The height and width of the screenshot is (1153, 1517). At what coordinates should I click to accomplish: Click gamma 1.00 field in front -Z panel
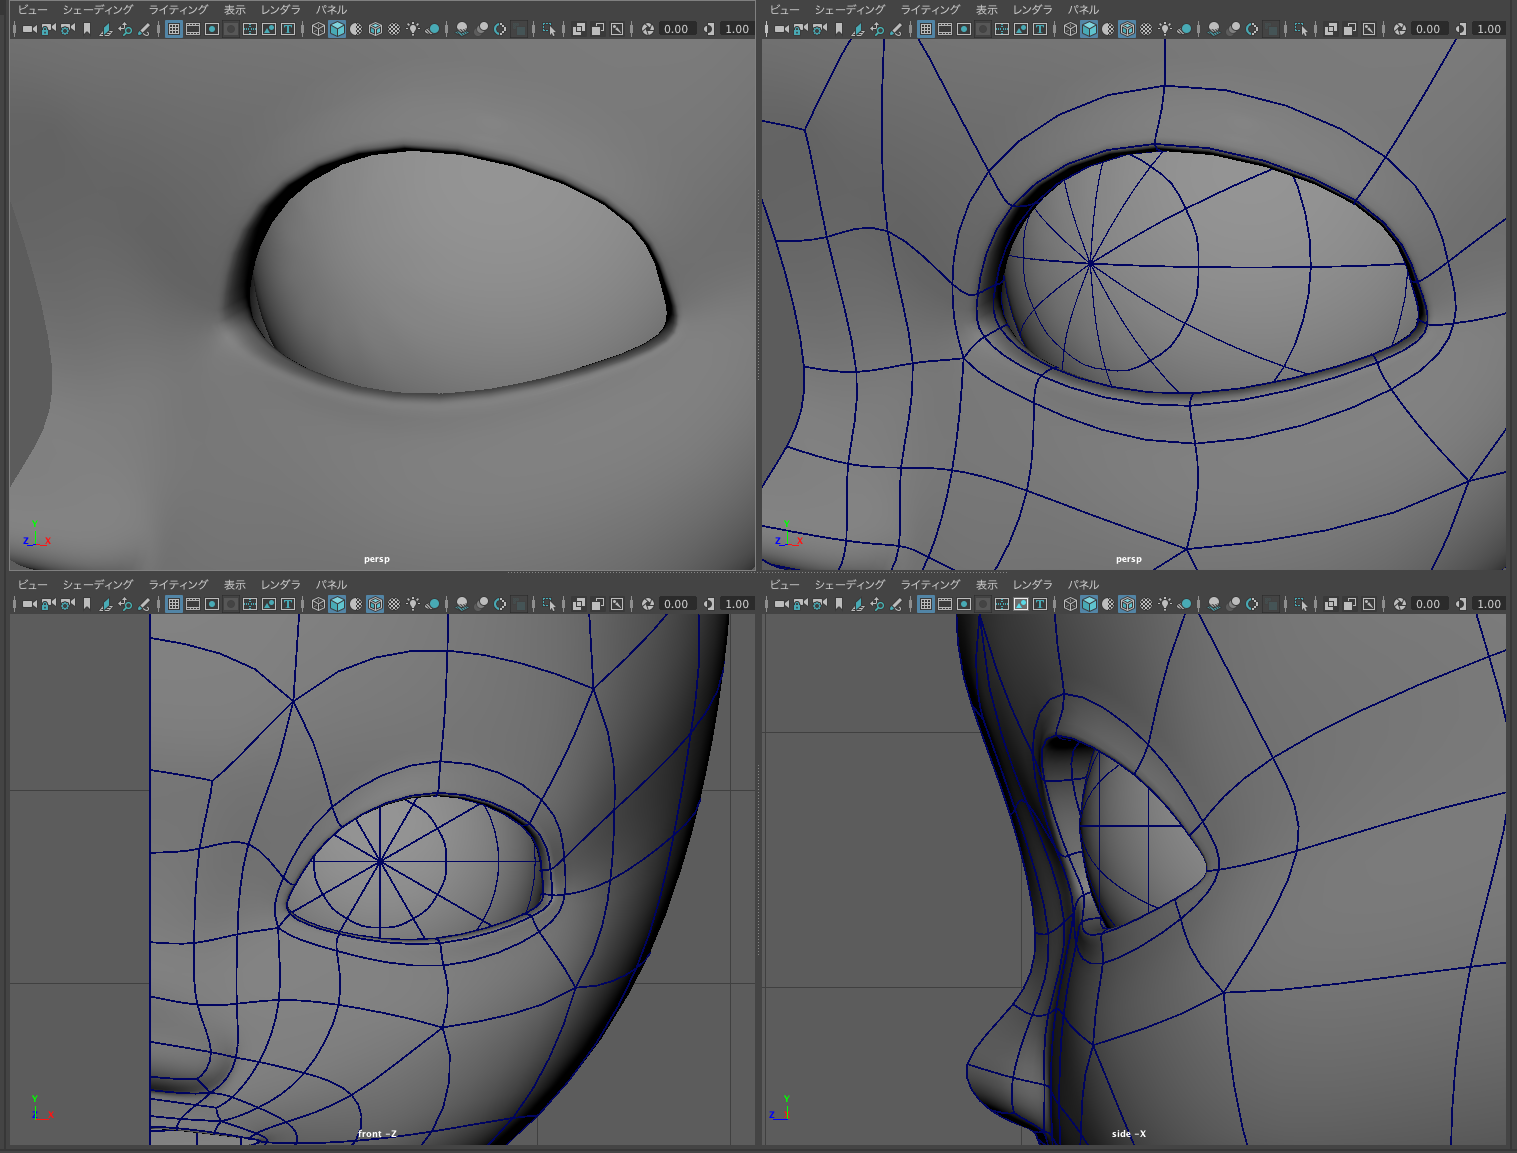point(737,604)
